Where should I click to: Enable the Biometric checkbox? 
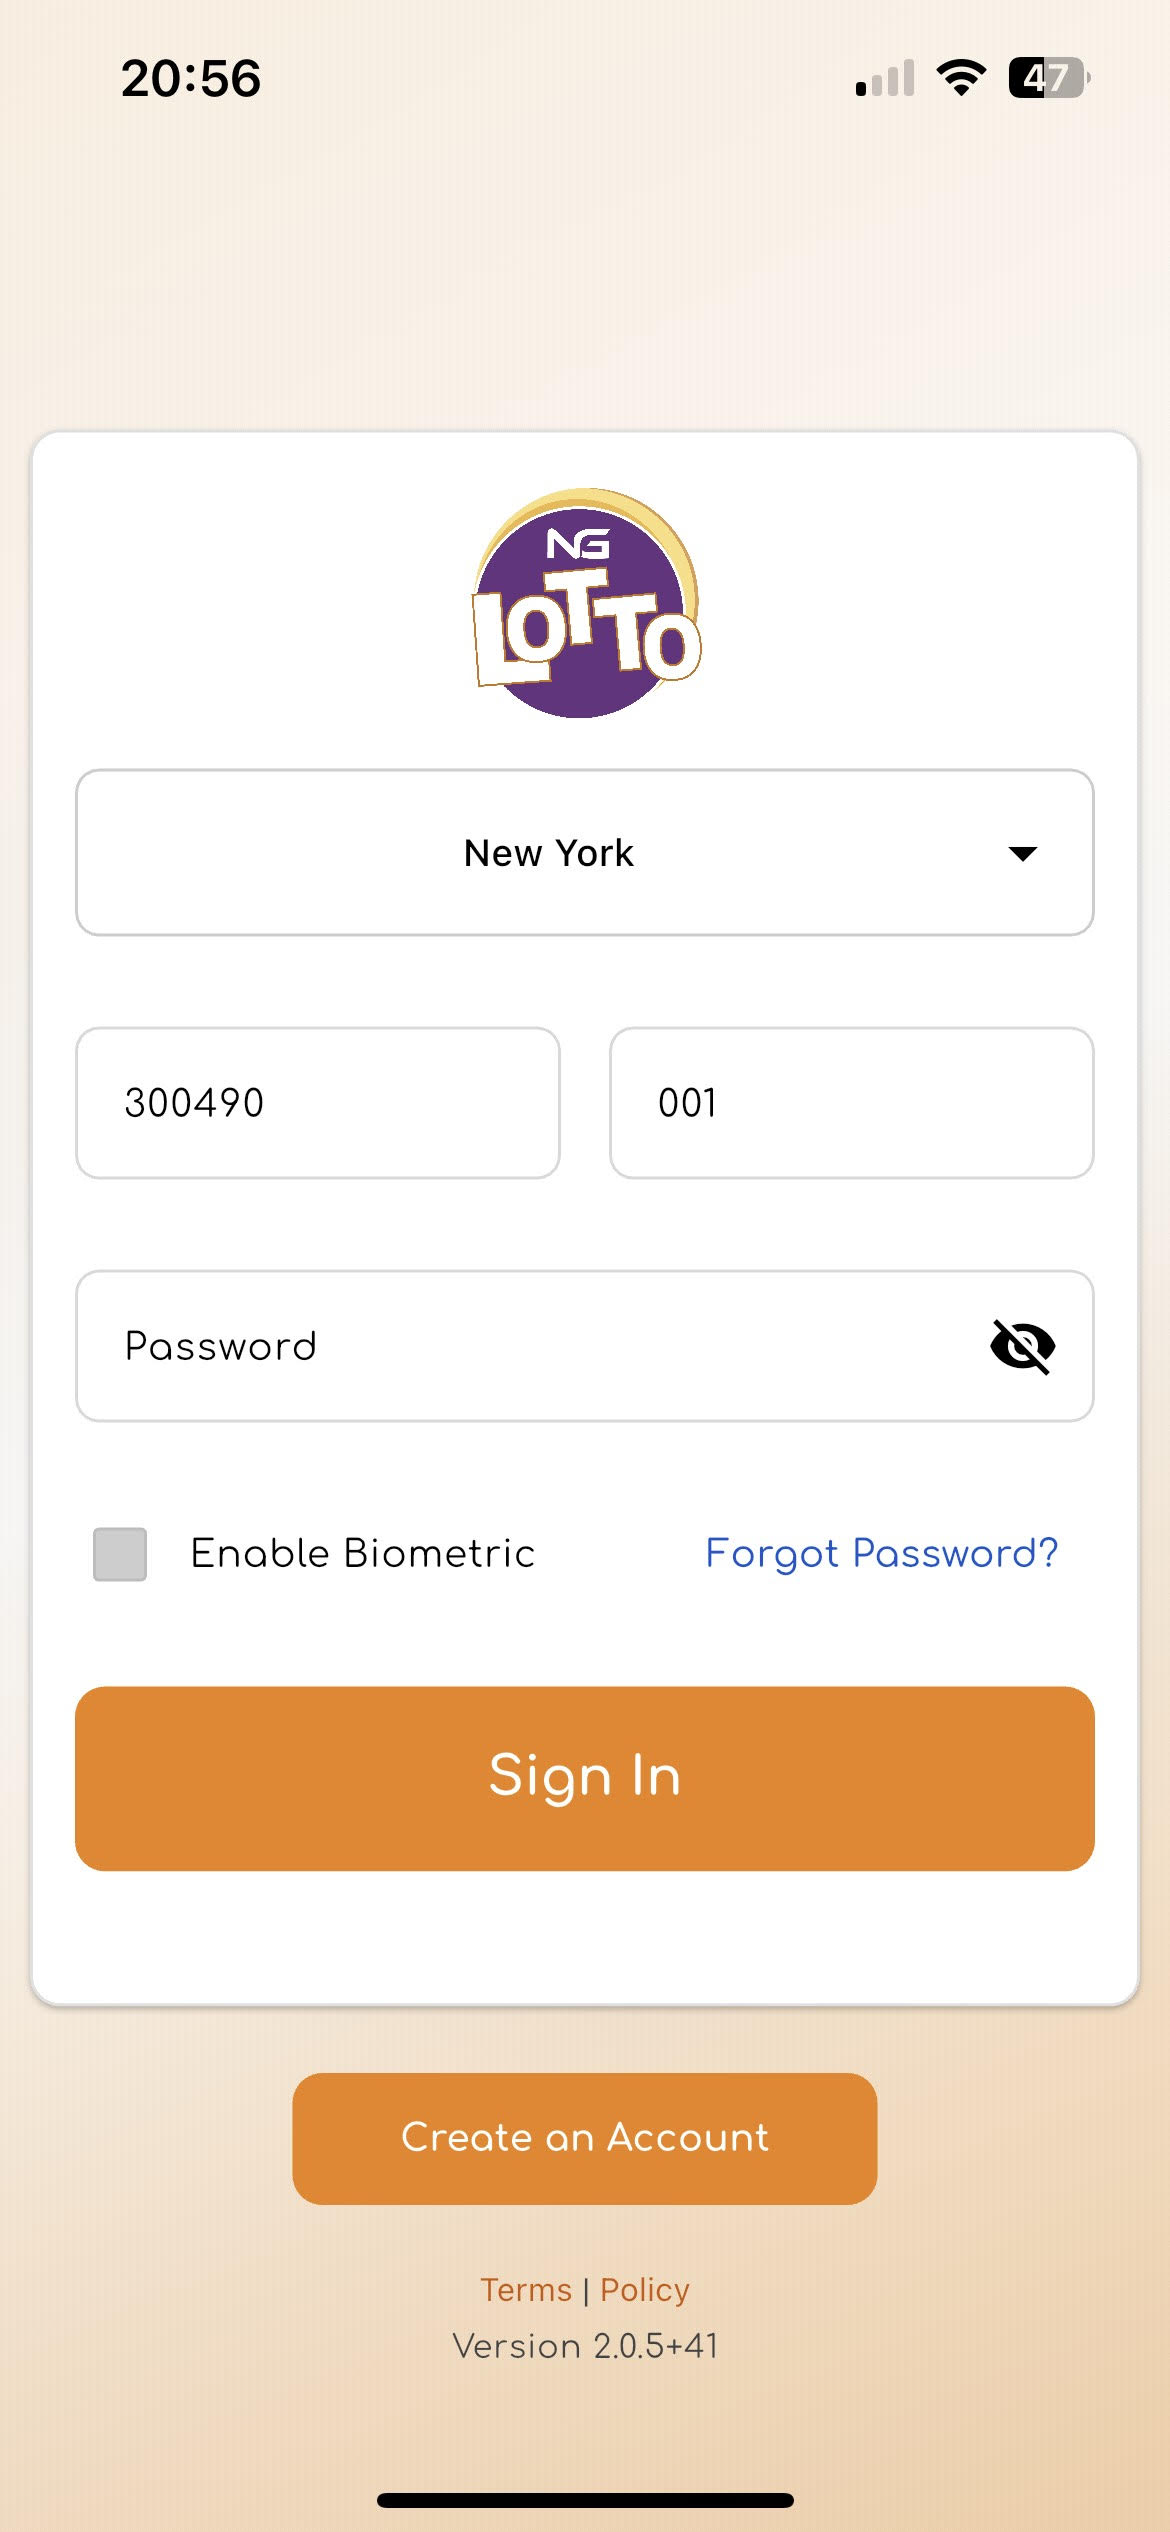[x=120, y=1554]
